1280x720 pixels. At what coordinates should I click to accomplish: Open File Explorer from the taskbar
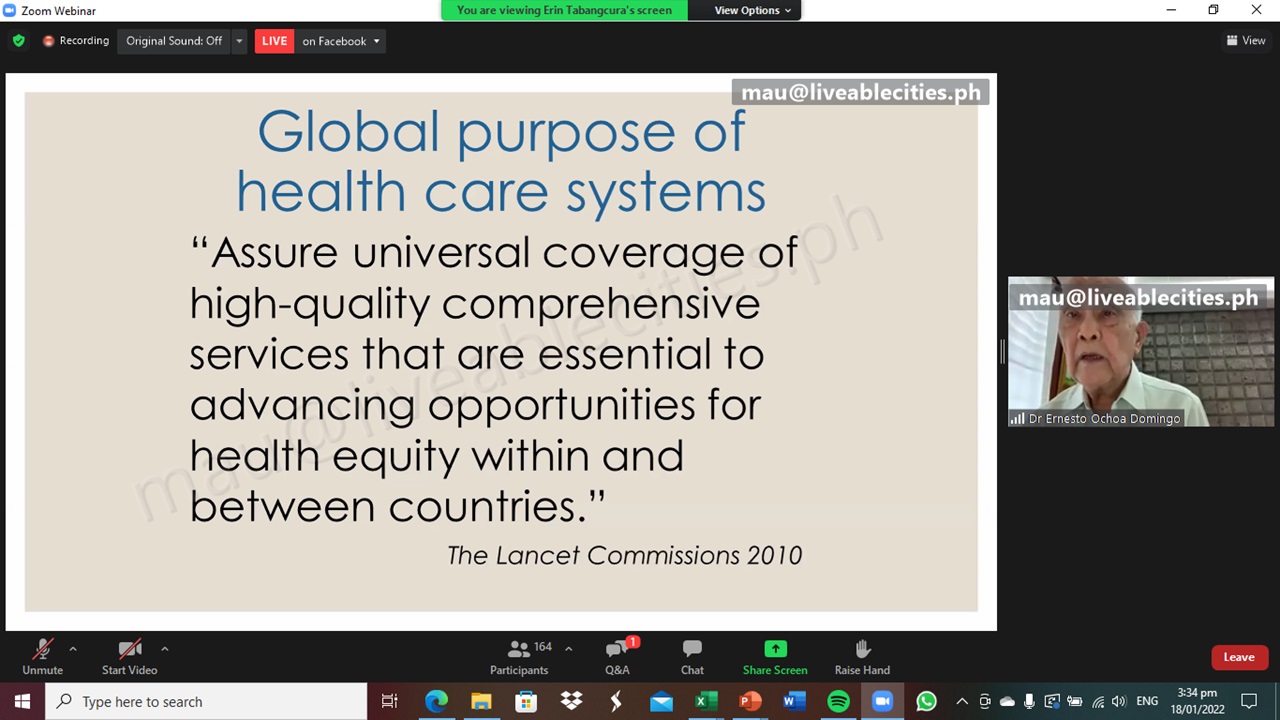point(481,701)
